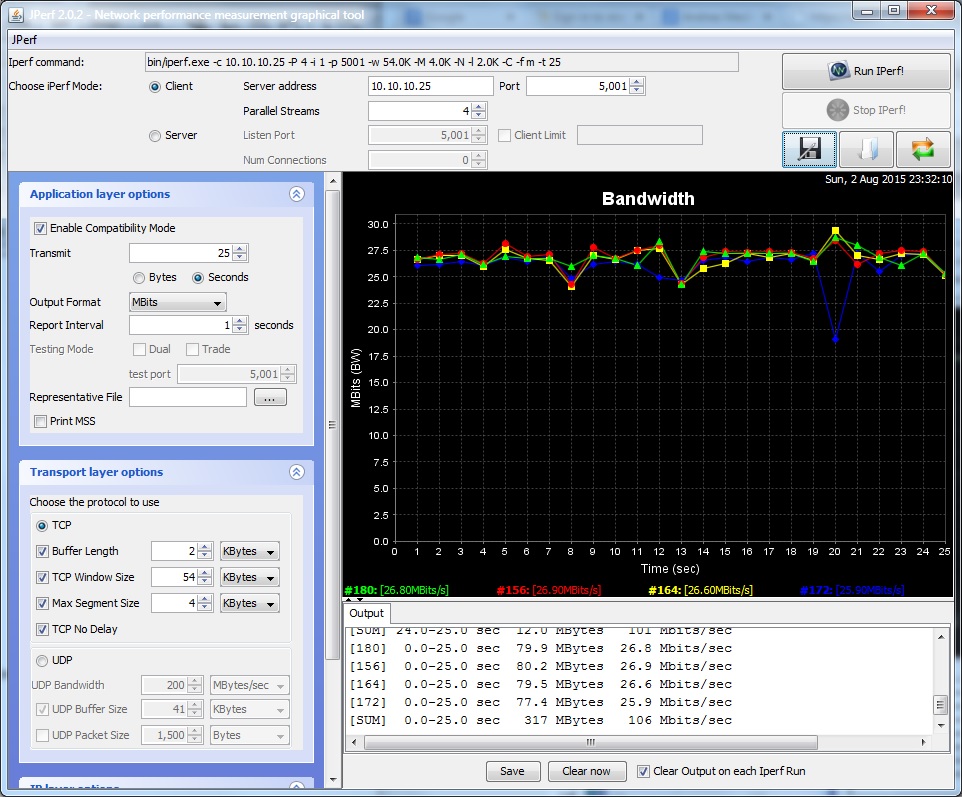Click blue #172 stream legend entry
Viewport: 962px width, 797px height.
coord(852,590)
